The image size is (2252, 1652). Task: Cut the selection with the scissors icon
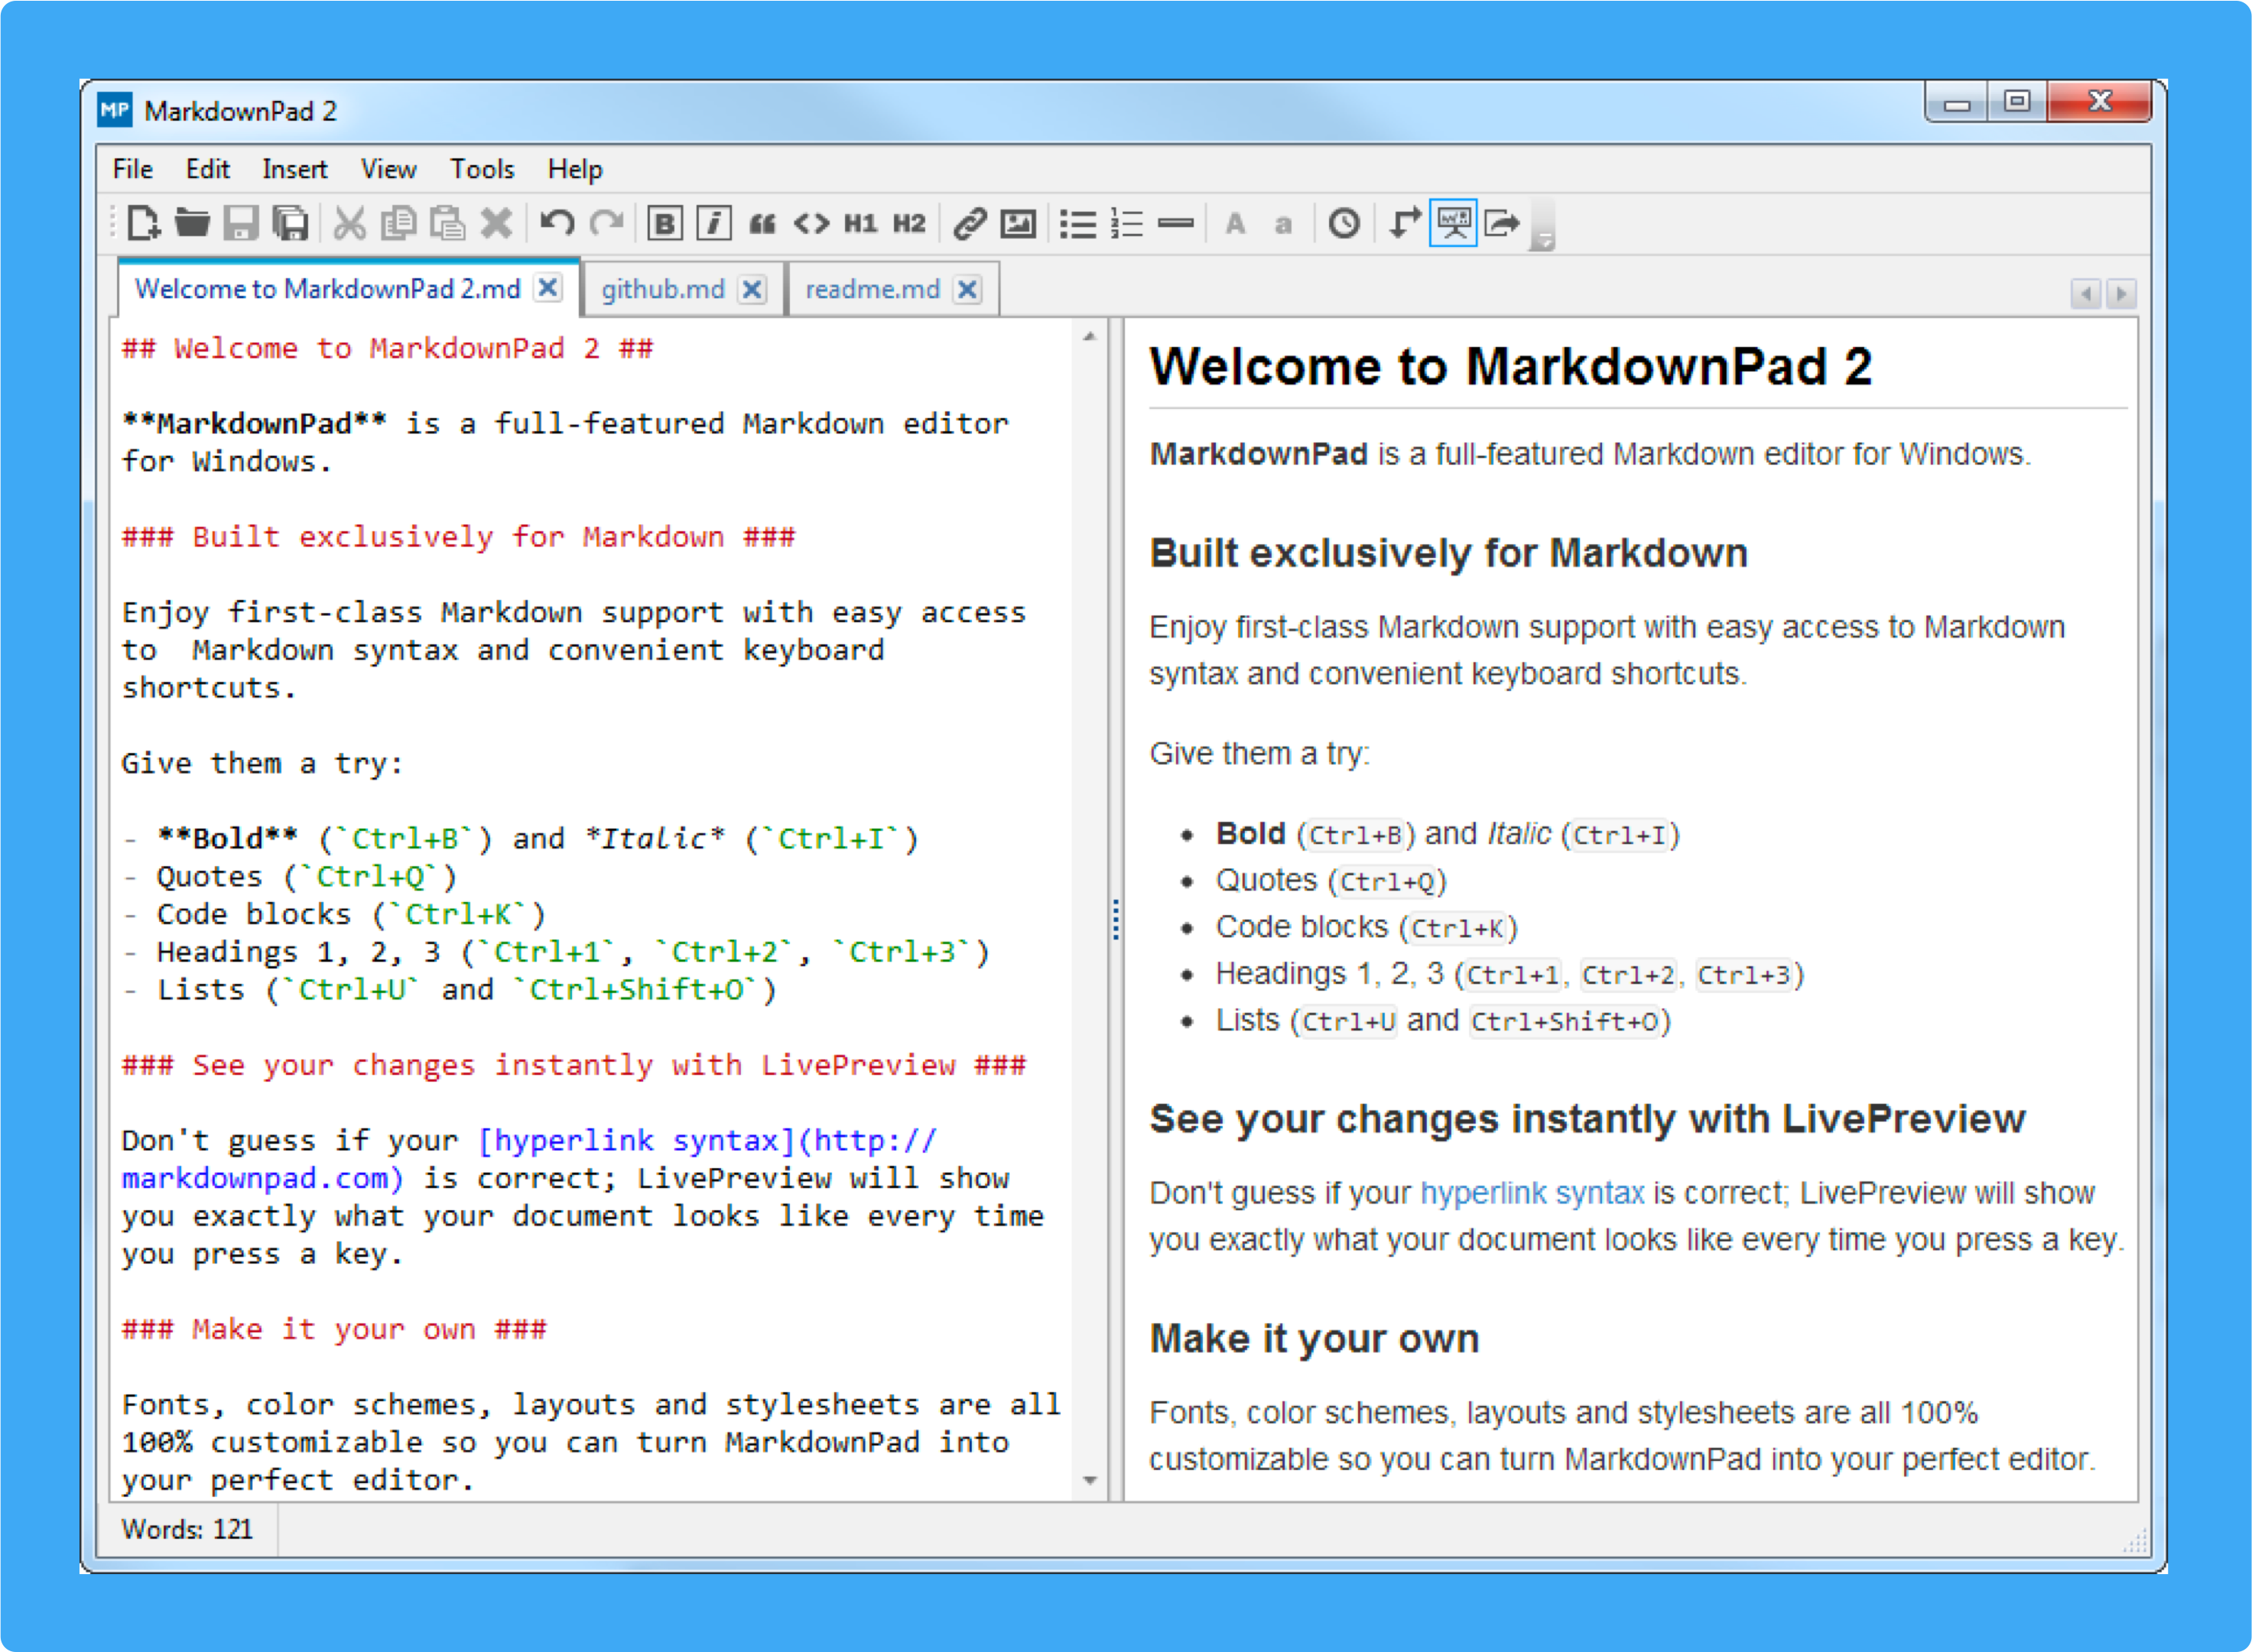coord(349,223)
